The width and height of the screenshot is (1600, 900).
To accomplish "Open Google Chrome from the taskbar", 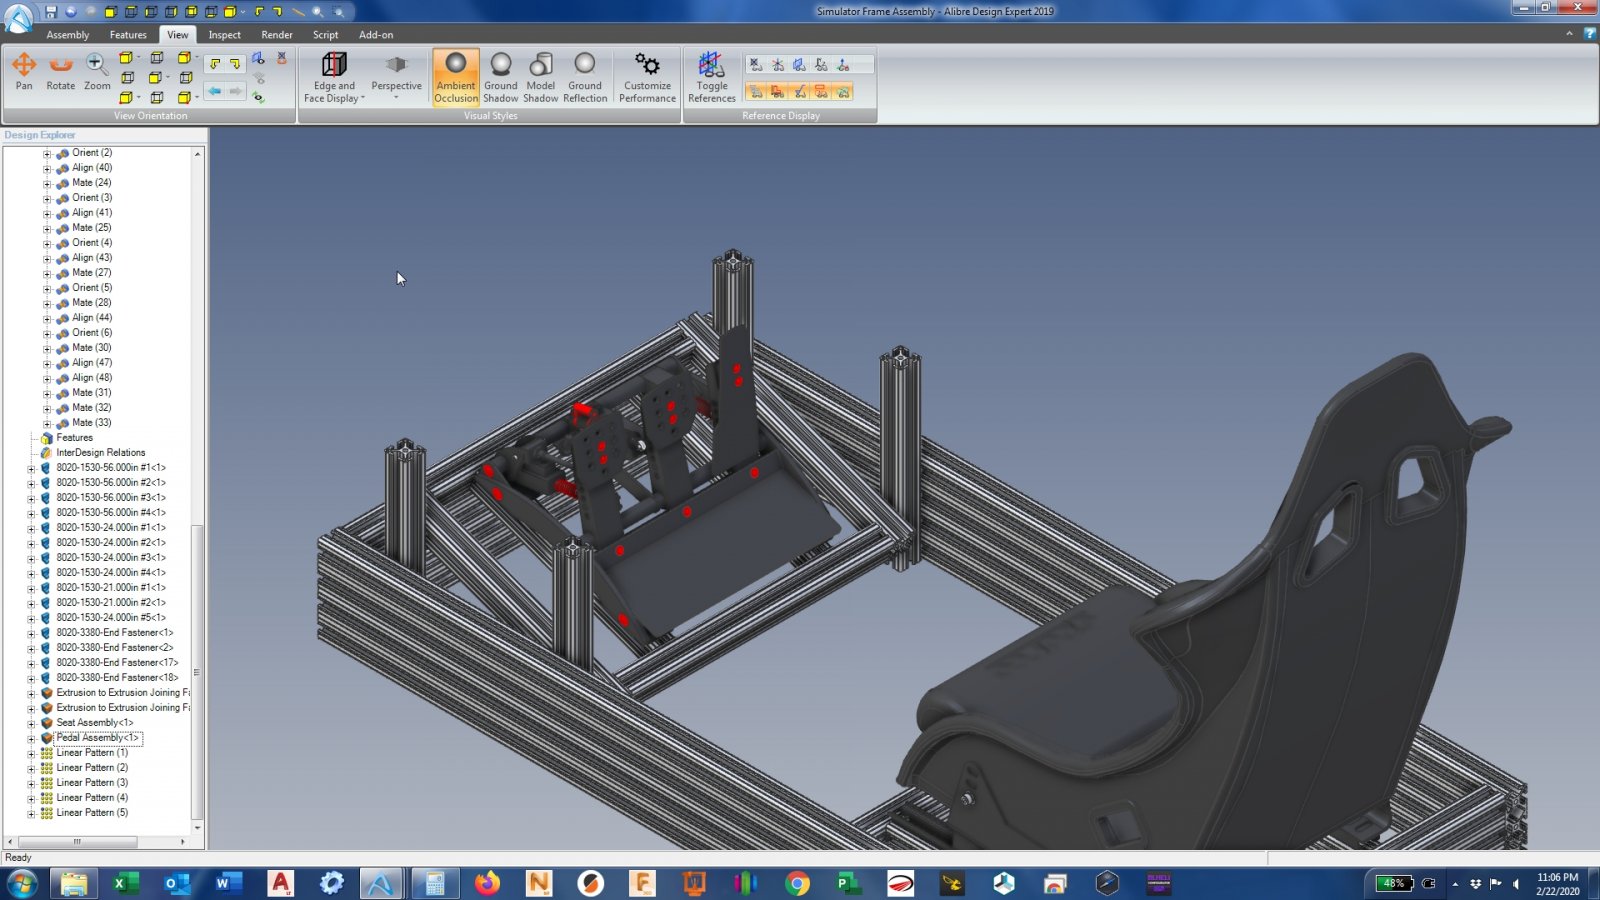I will click(797, 883).
